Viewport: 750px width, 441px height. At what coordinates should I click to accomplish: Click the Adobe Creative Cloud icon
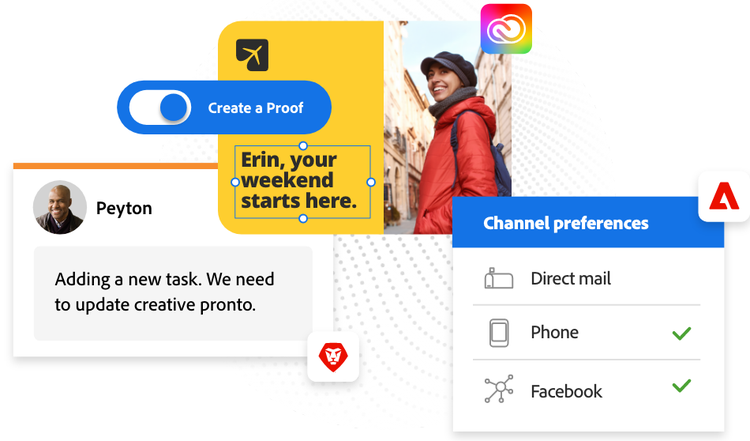click(x=506, y=29)
